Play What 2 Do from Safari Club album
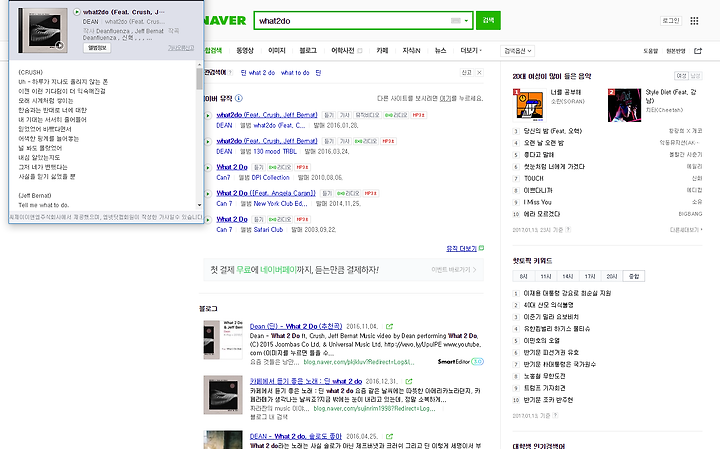 208,220
